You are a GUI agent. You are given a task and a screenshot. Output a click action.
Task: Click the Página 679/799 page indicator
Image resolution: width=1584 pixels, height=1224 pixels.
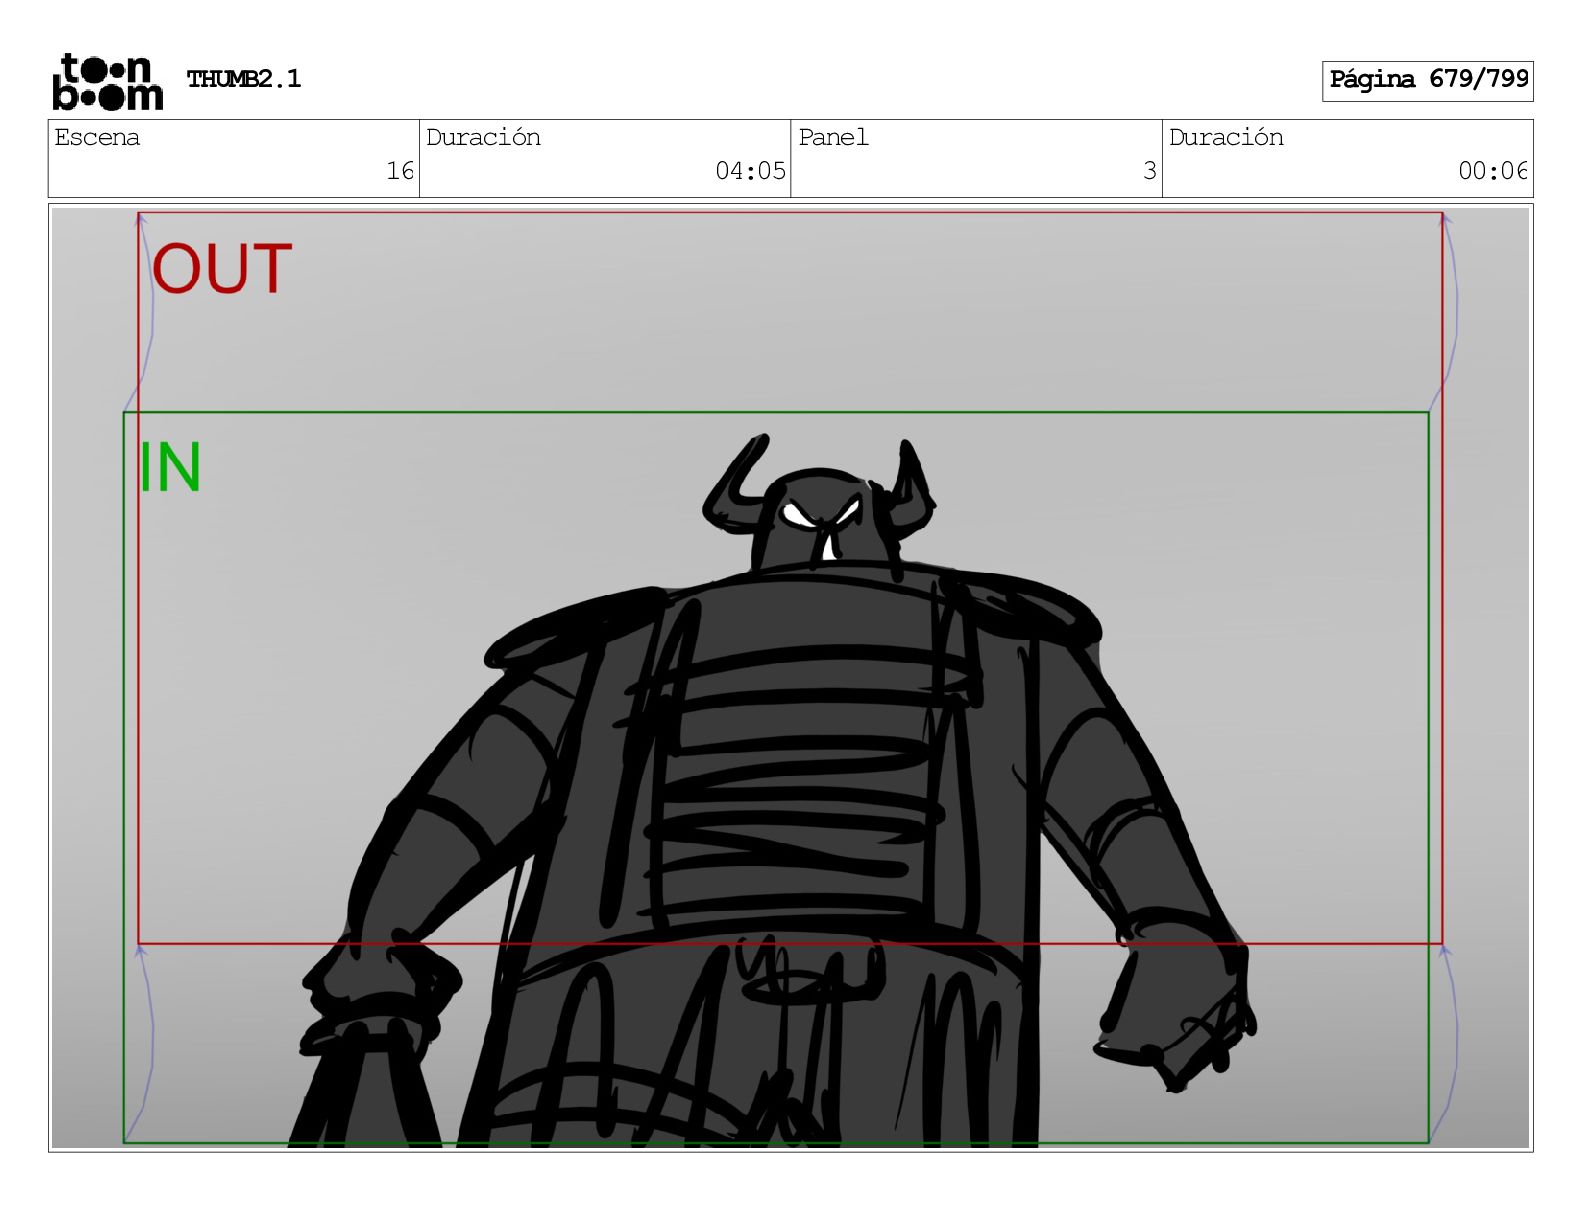pos(1427,80)
